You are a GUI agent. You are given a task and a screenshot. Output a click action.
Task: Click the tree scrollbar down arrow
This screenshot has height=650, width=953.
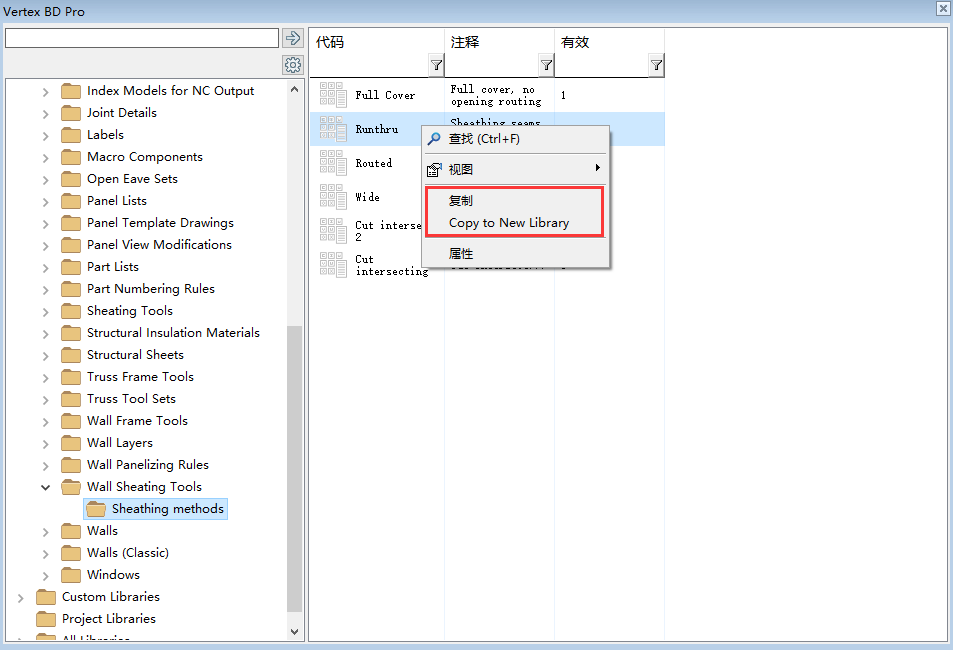coord(294,632)
